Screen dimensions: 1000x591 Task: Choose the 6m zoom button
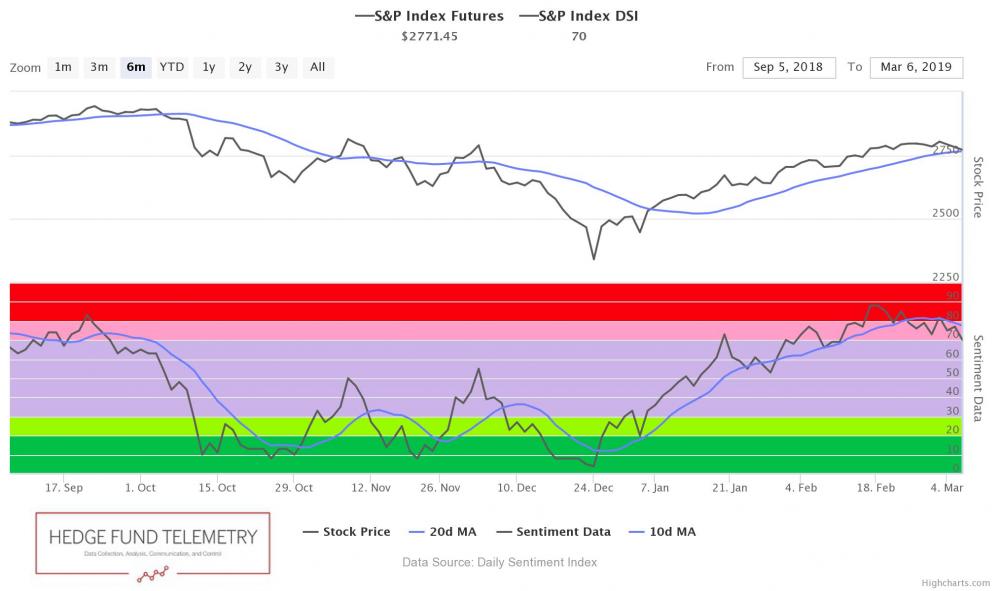[136, 67]
